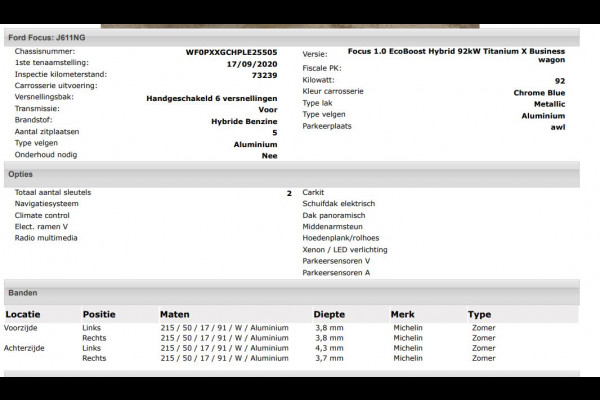Click the Handgeschakeld 6 versnellingen gearbox value
This screenshot has height=400, width=600.
pyautogui.click(x=211, y=97)
